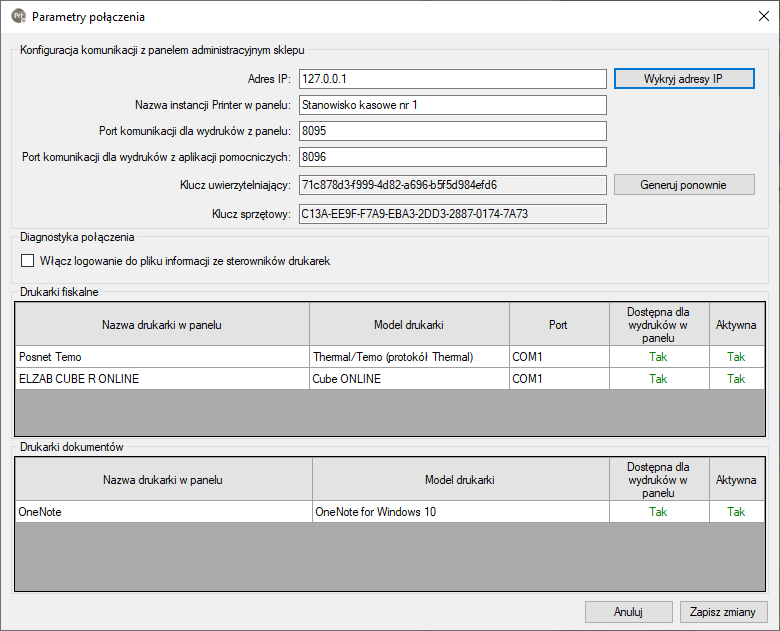Click the Nazwa instancji Printer field

click(x=452, y=105)
